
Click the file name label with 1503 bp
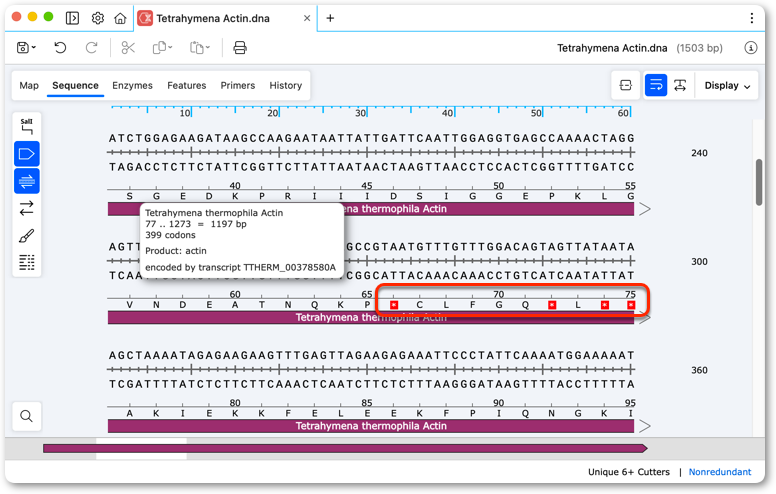click(x=640, y=48)
